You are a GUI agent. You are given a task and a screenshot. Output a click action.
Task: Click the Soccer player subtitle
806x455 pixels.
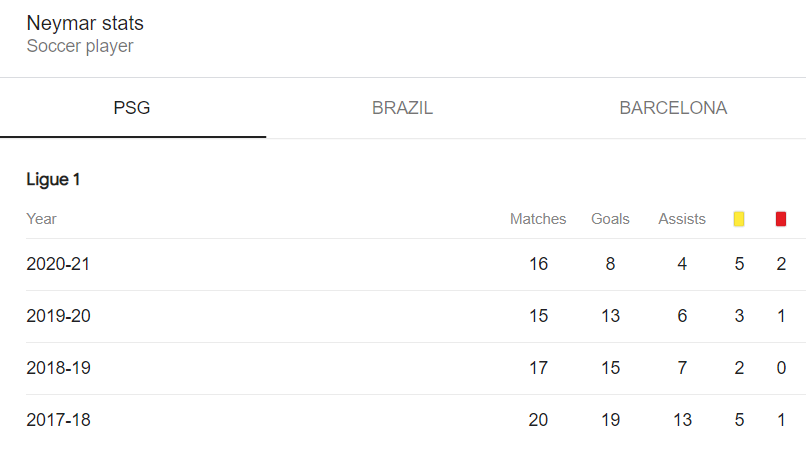coord(80,46)
